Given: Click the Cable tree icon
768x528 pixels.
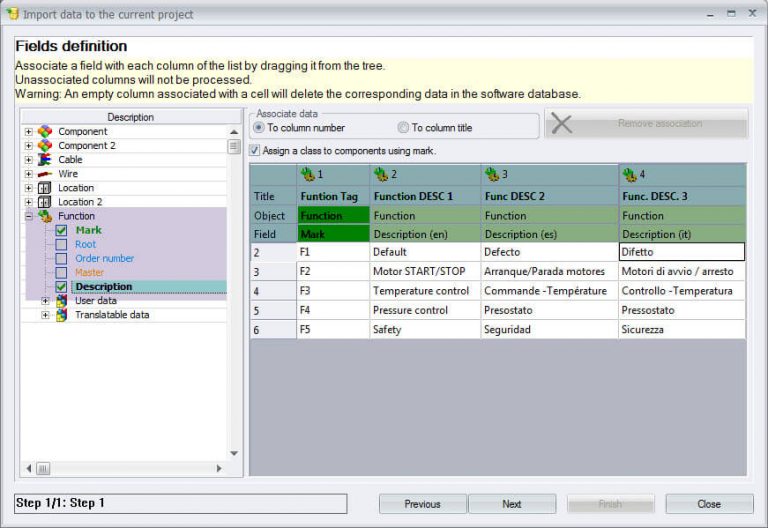Looking at the screenshot, I should [45, 160].
